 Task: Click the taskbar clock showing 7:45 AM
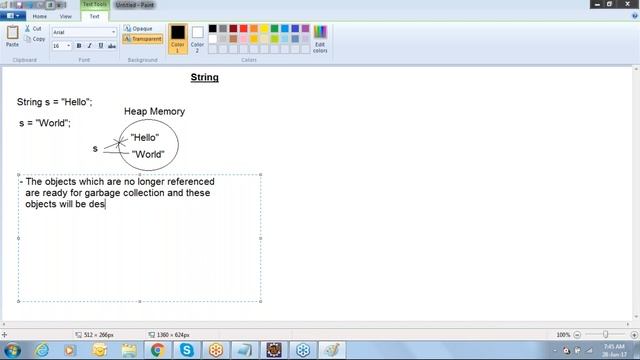(x=614, y=350)
